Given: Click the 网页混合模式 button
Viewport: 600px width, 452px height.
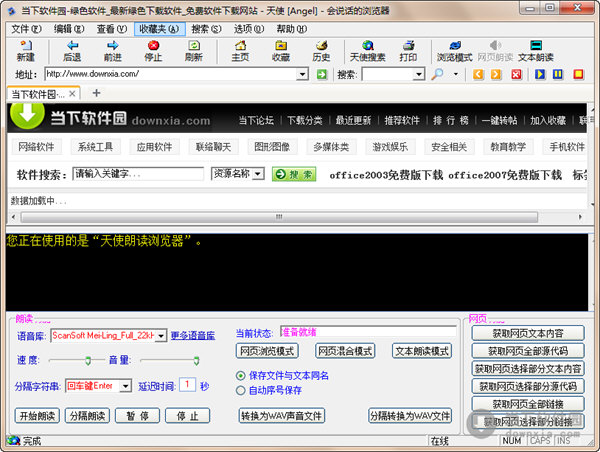Looking at the screenshot, I should point(345,351).
